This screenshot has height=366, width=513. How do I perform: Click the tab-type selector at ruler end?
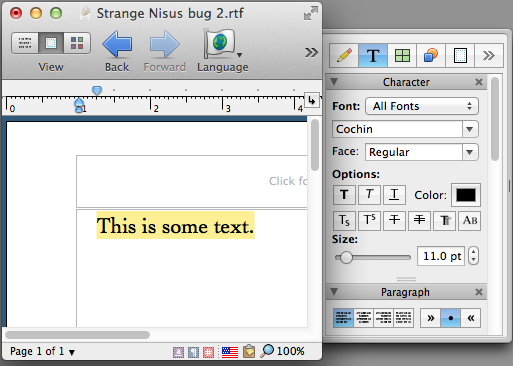[312, 100]
